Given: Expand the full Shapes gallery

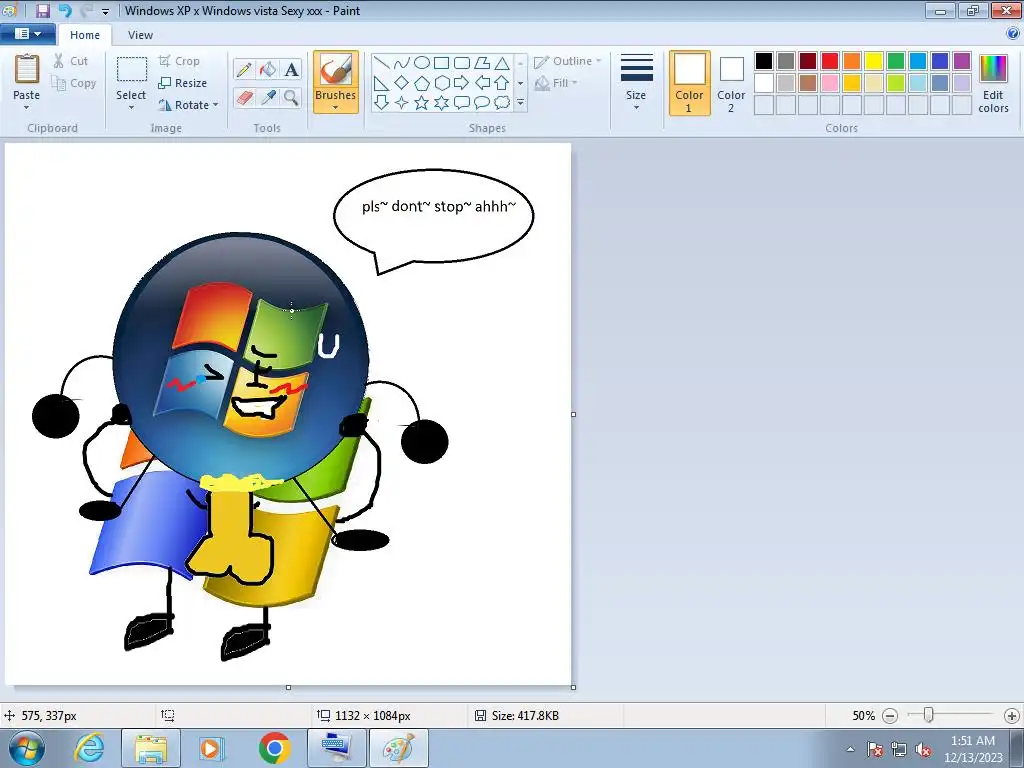Looking at the screenshot, I should 520,103.
